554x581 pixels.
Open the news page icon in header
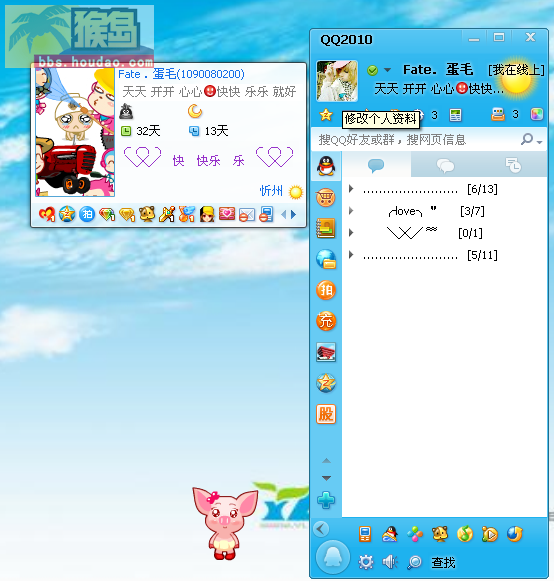[x=455, y=115]
